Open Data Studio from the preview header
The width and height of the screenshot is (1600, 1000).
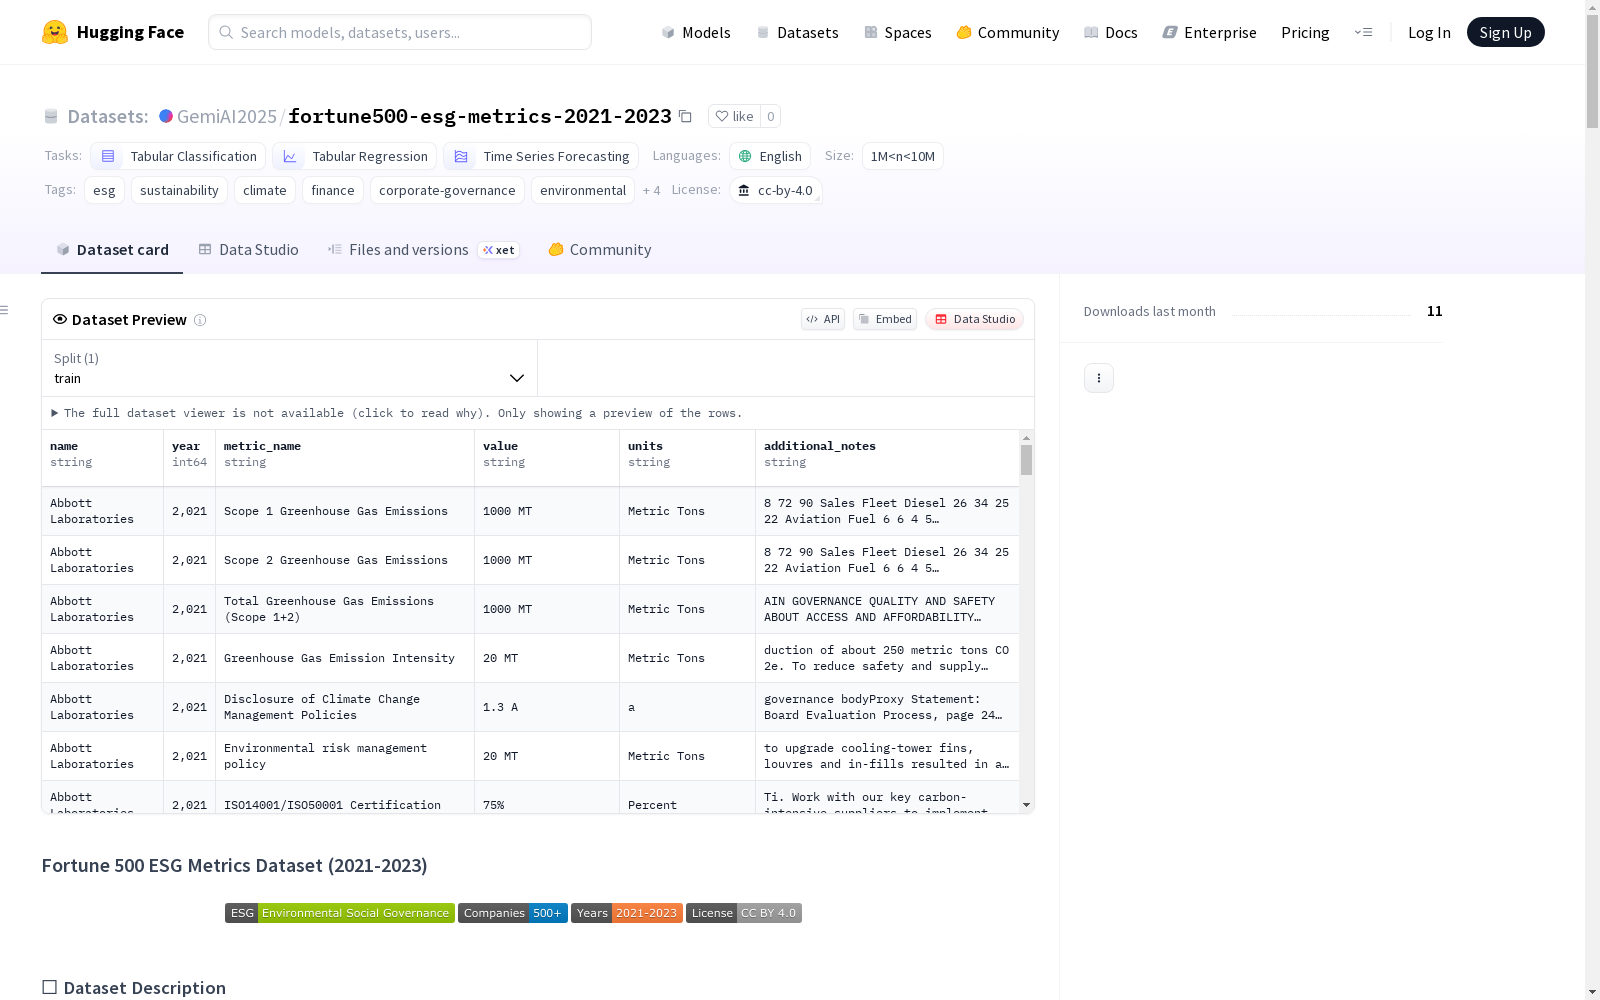[975, 319]
